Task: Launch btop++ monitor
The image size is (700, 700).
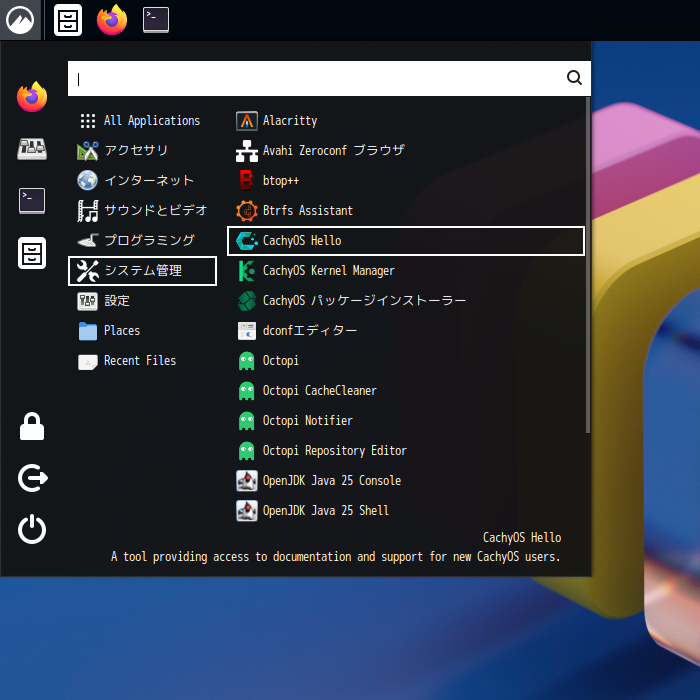Action: (x=406, y=180)
